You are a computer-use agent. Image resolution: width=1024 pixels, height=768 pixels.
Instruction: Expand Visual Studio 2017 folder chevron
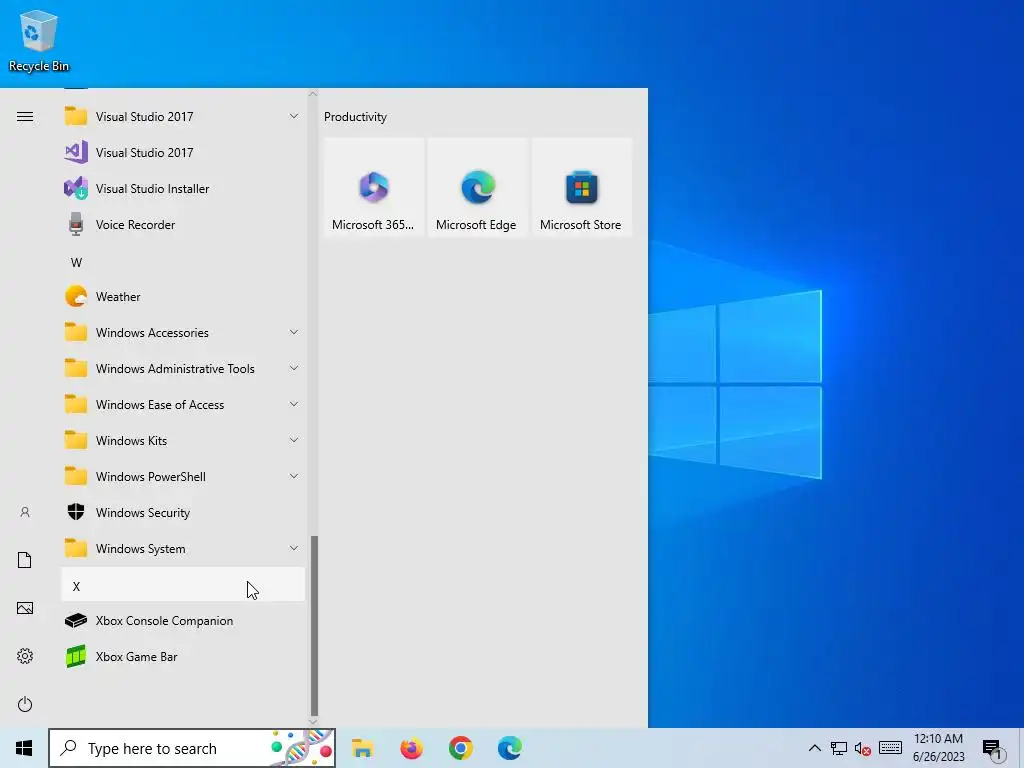coord(294,116)
